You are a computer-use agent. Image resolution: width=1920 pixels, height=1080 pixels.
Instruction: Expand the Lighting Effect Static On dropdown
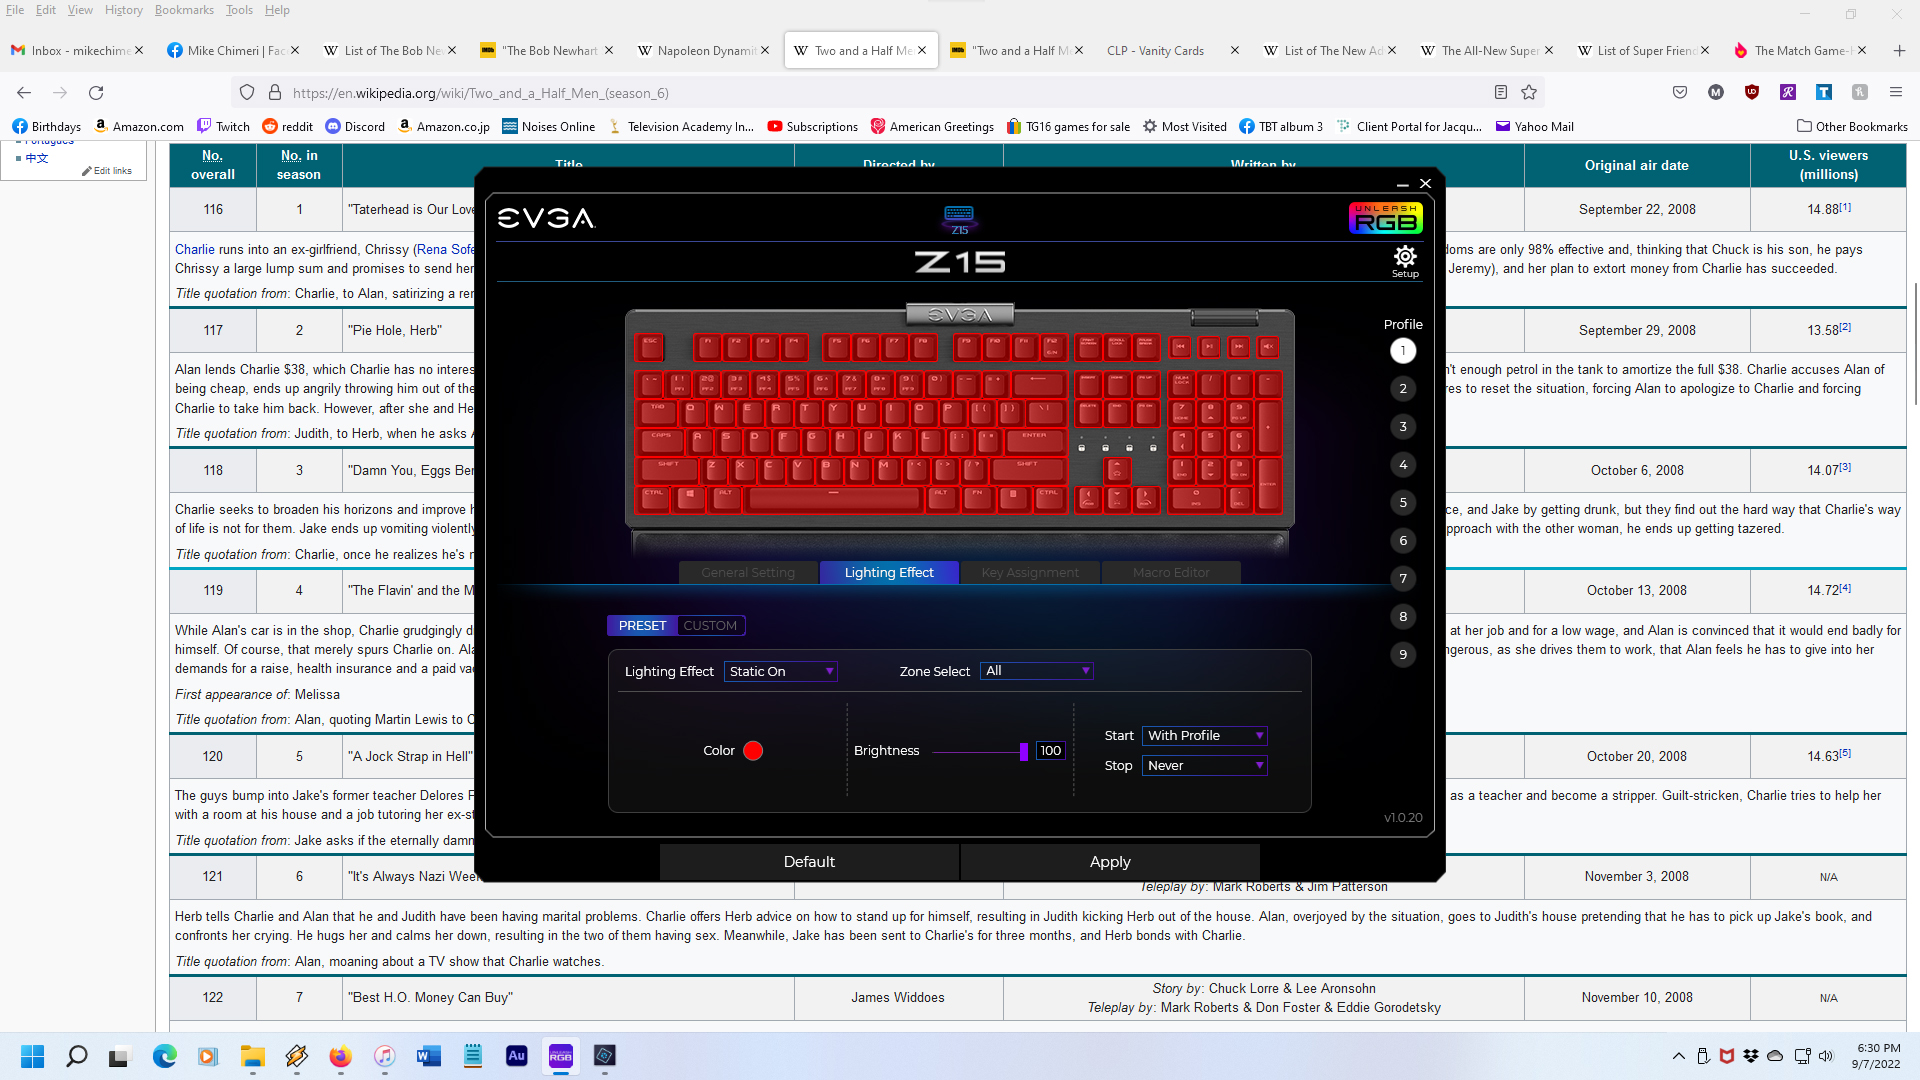click(781, 672)
